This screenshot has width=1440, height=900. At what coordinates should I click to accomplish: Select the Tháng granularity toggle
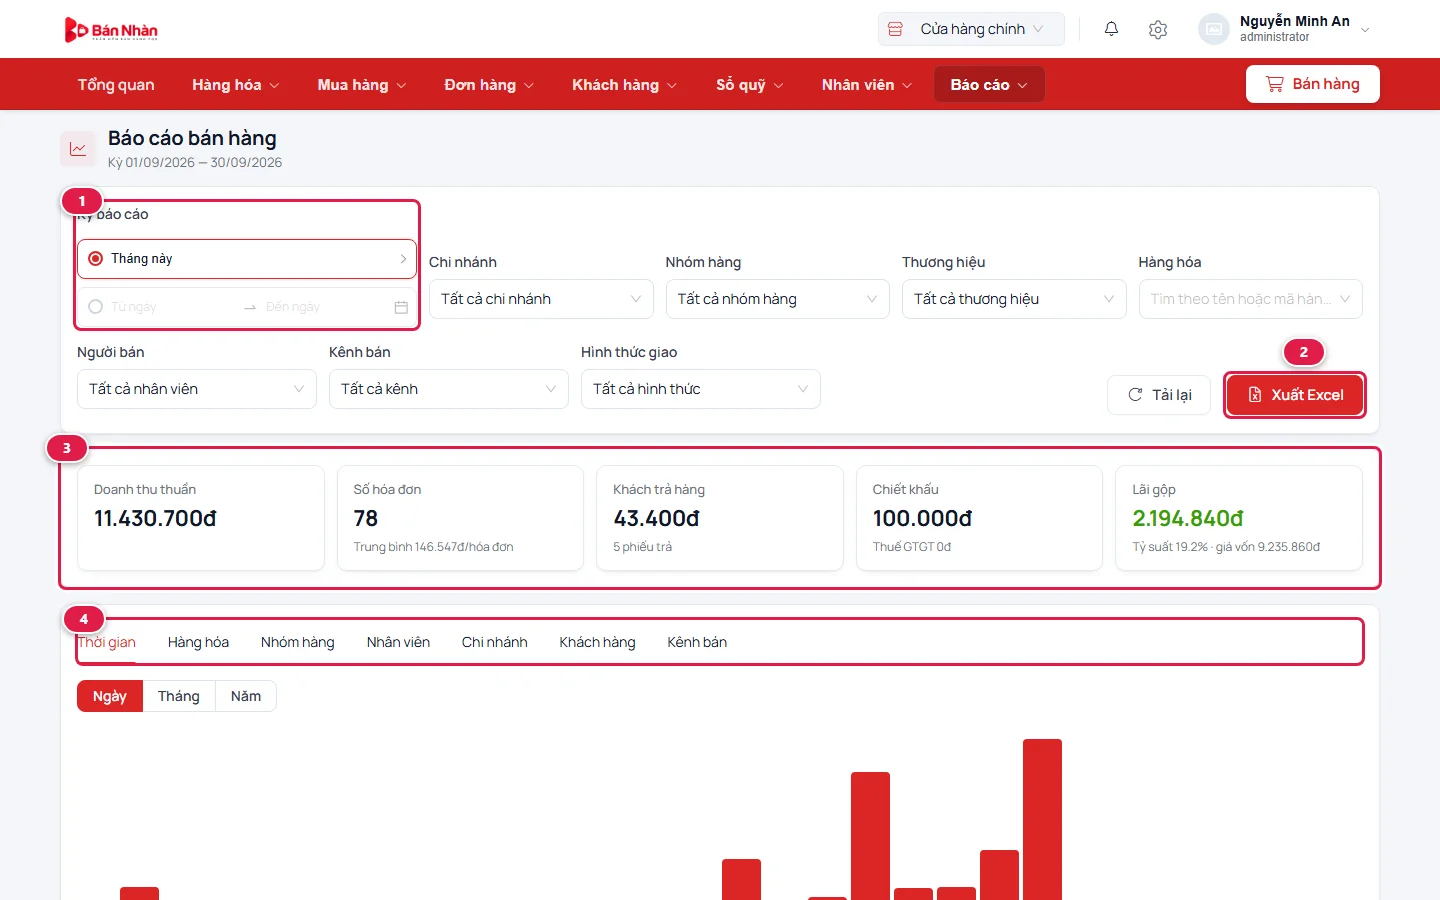(x=179, y=696)
